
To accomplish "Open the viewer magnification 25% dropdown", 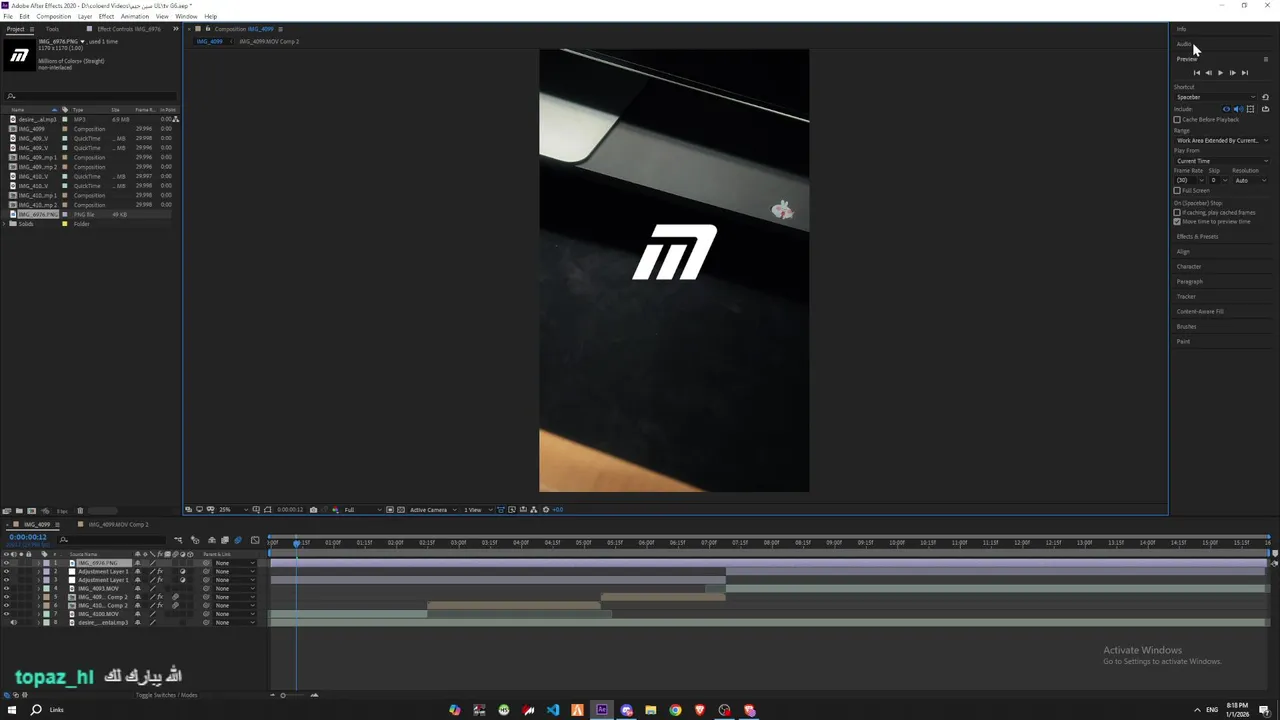I will [233, 510].
